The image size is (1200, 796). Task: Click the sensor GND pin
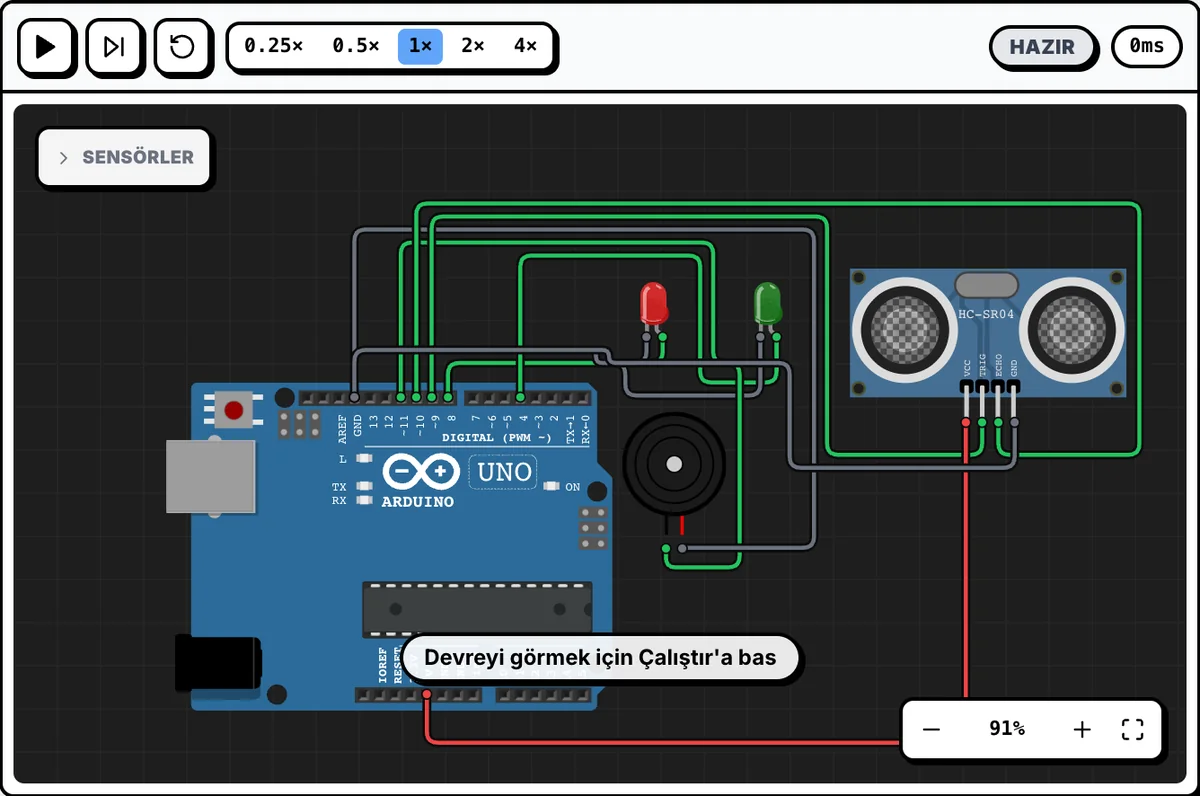1014,422
